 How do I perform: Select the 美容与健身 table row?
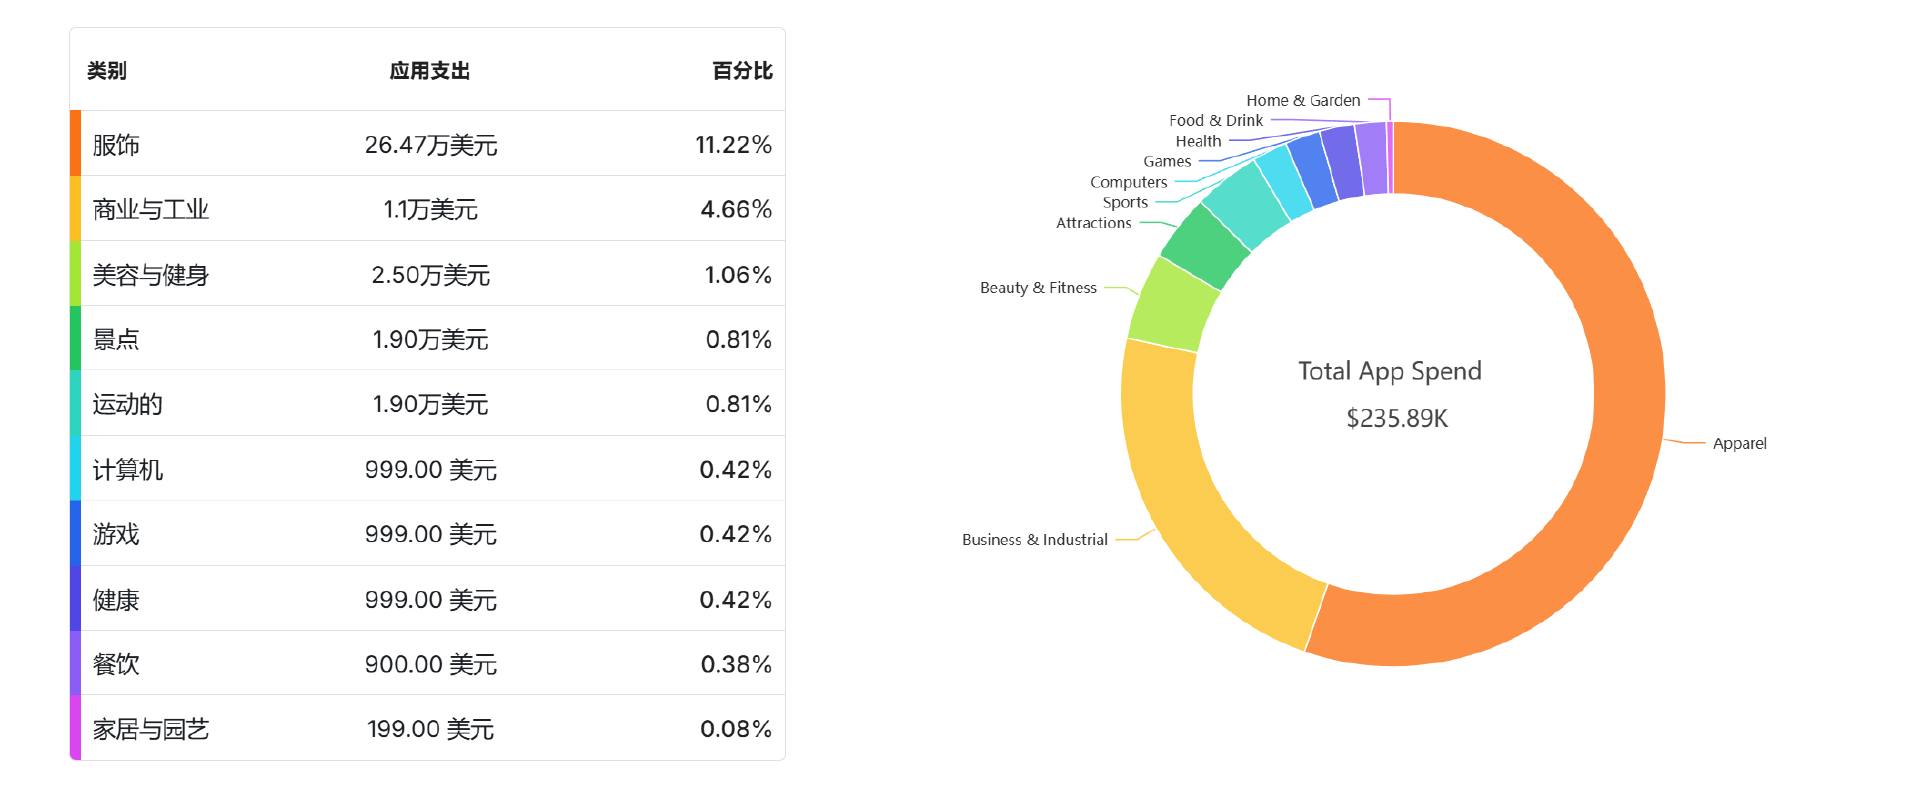click(x=430, y=274)
